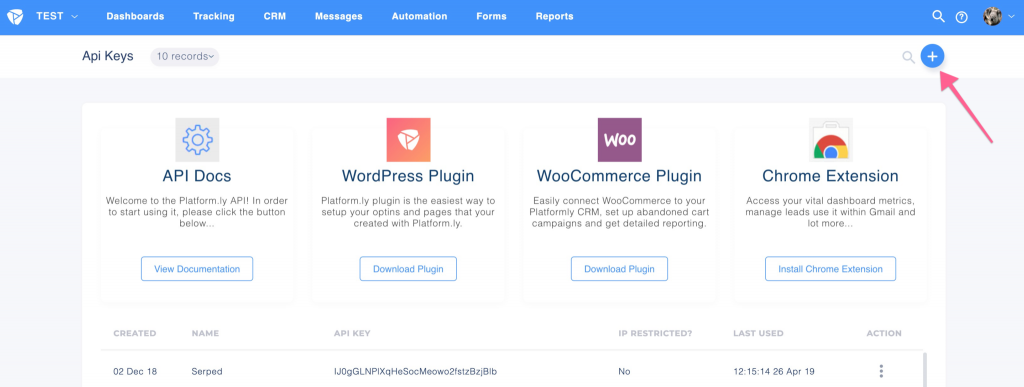The height and width of the screenshot is (387, 1024).
Task: Expand the 10 records dropdown
Action: point(185,57)
